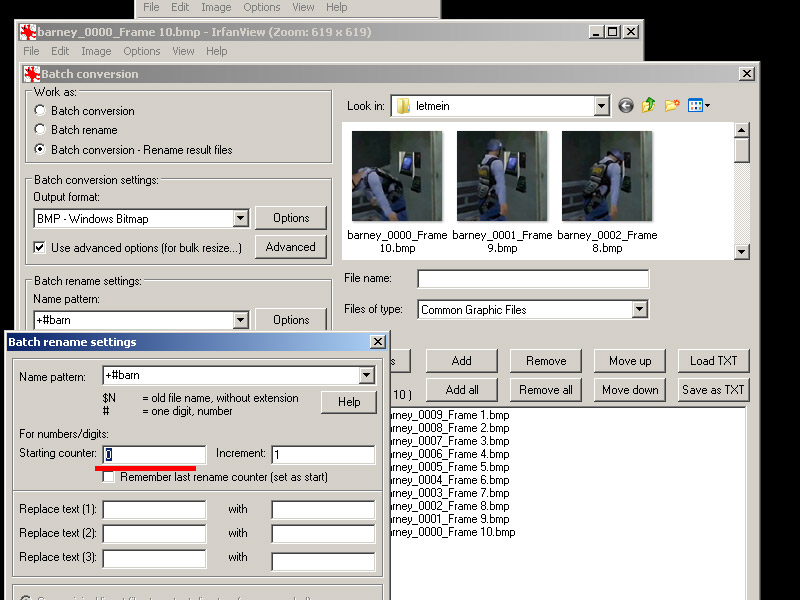Open the View menu in the background top window

303,7
